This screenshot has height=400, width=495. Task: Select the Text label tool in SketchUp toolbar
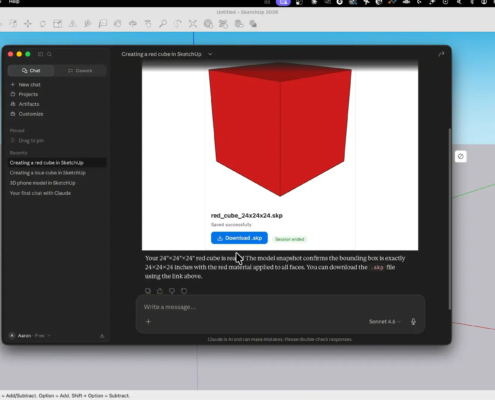click(103, 24)
